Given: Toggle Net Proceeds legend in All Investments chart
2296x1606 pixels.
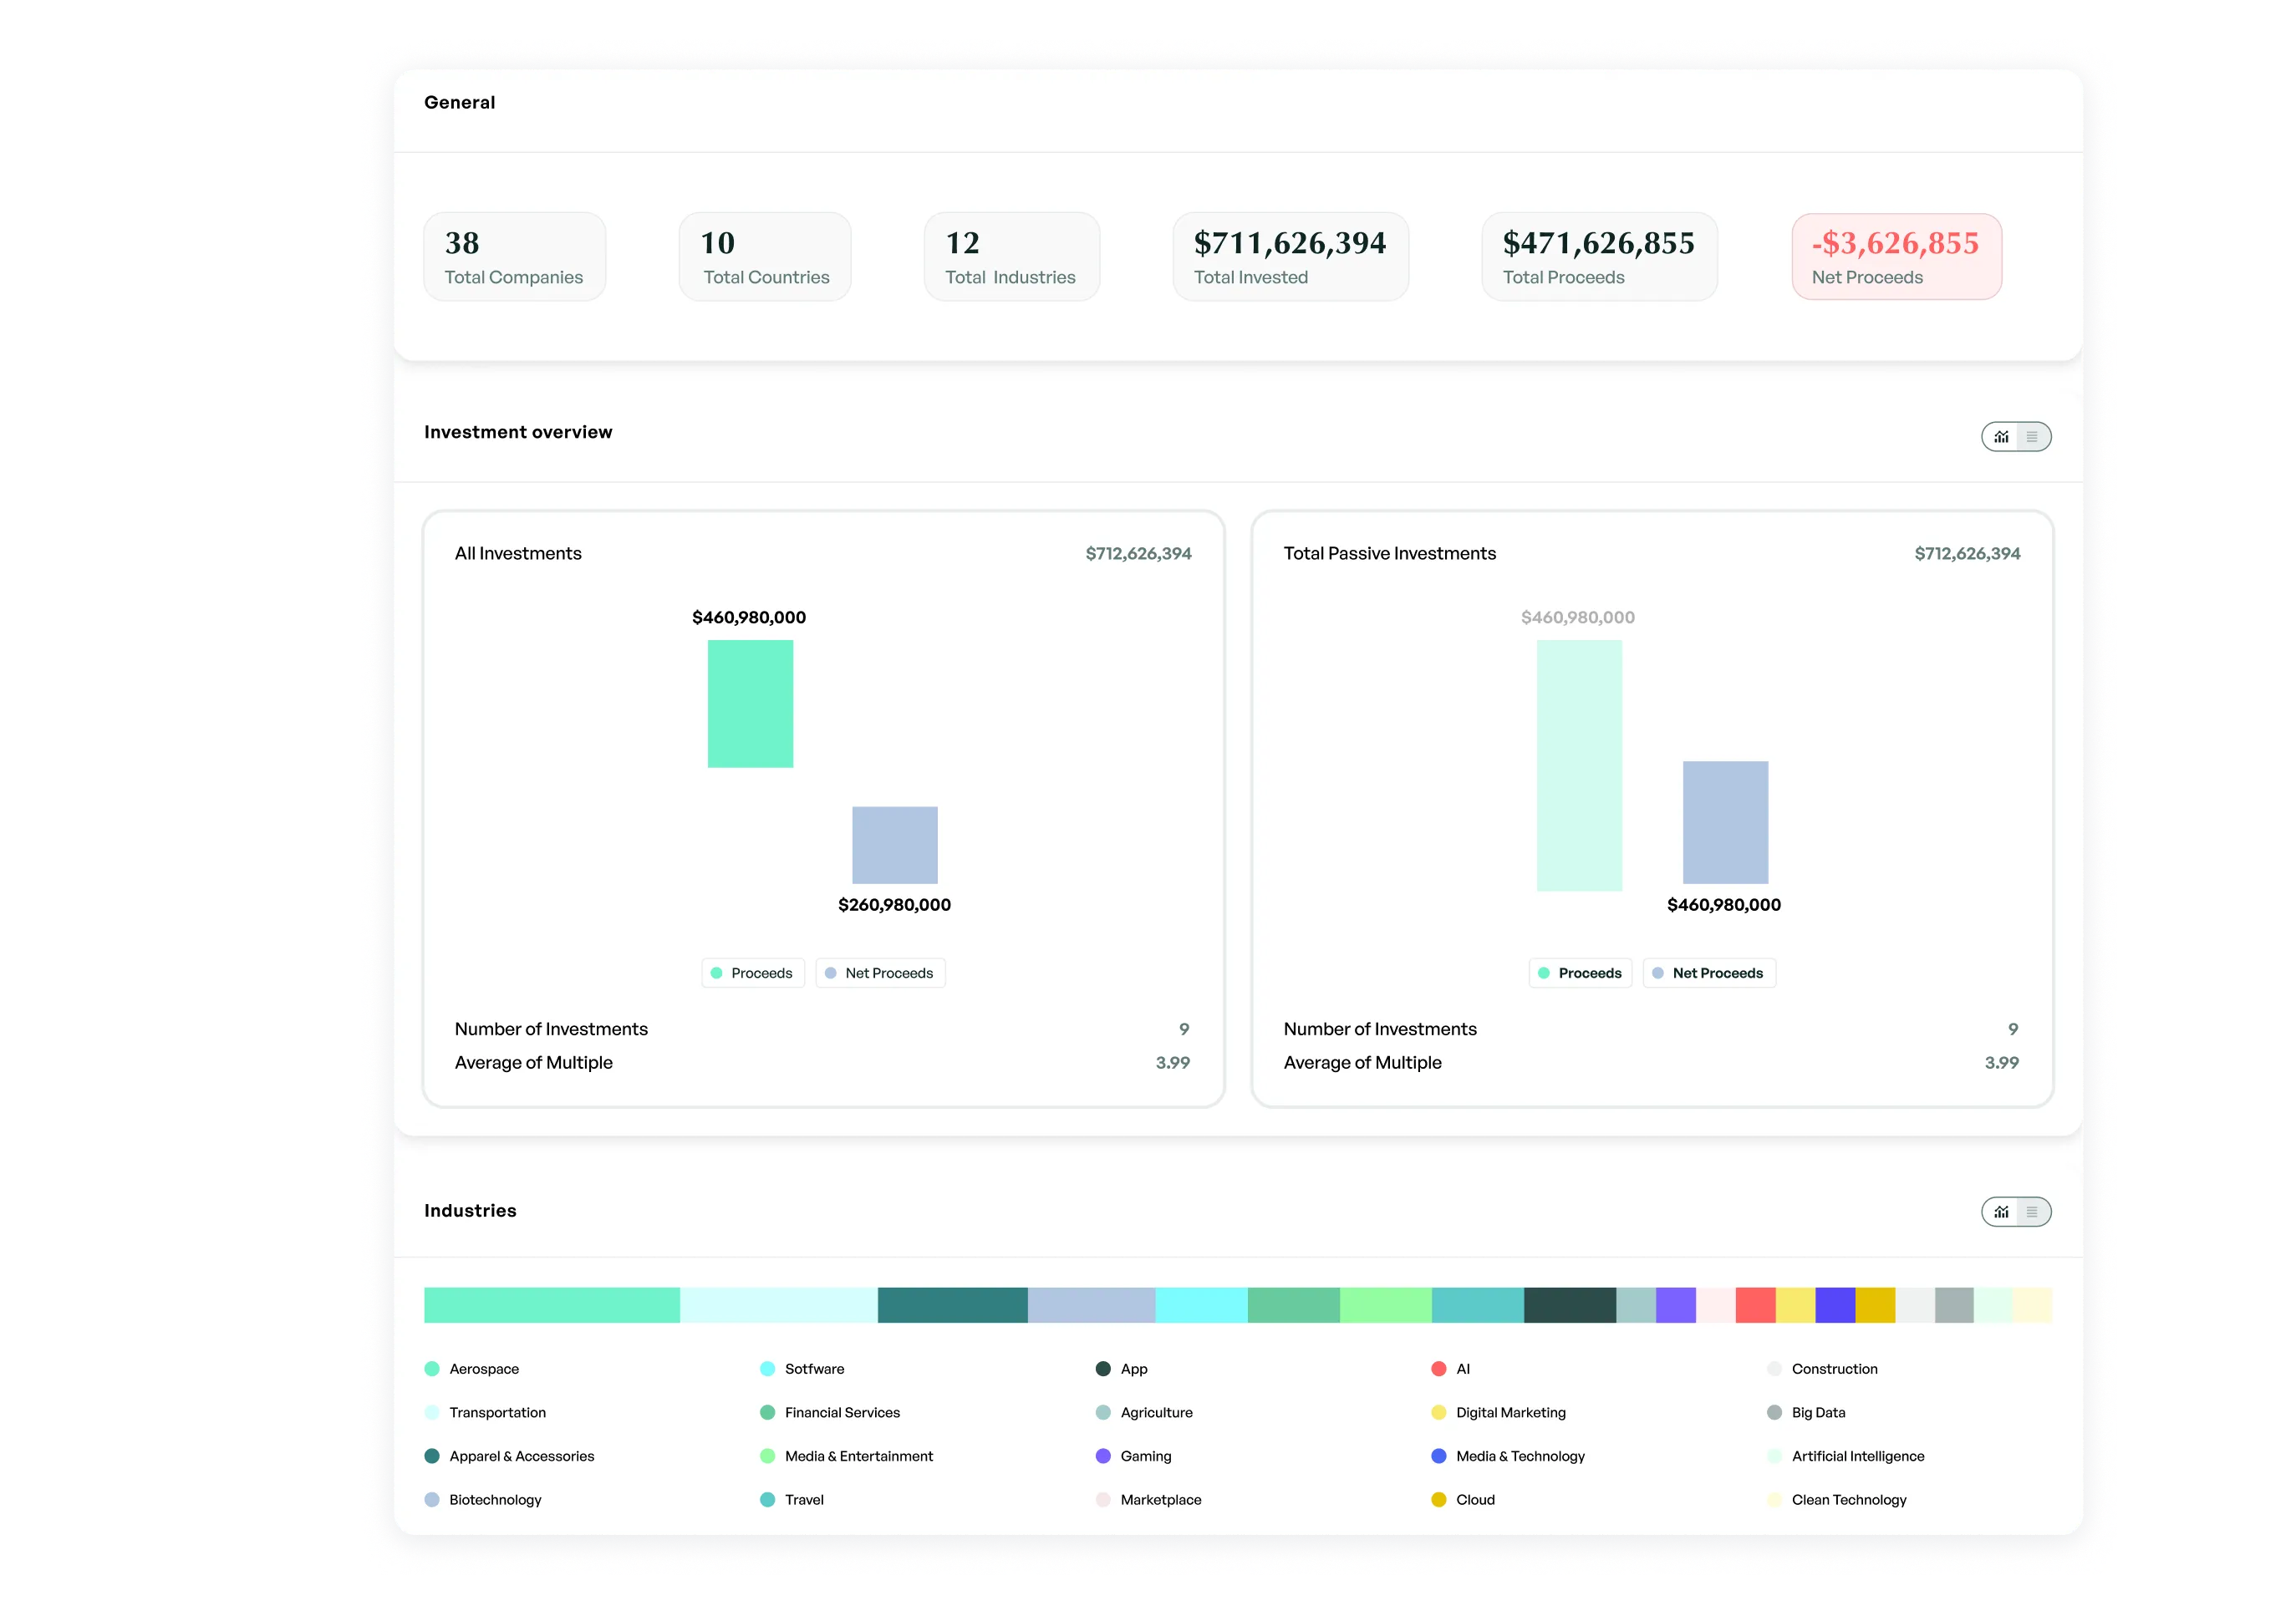Looking at the screenshot, I should click(x=880, y=973).
